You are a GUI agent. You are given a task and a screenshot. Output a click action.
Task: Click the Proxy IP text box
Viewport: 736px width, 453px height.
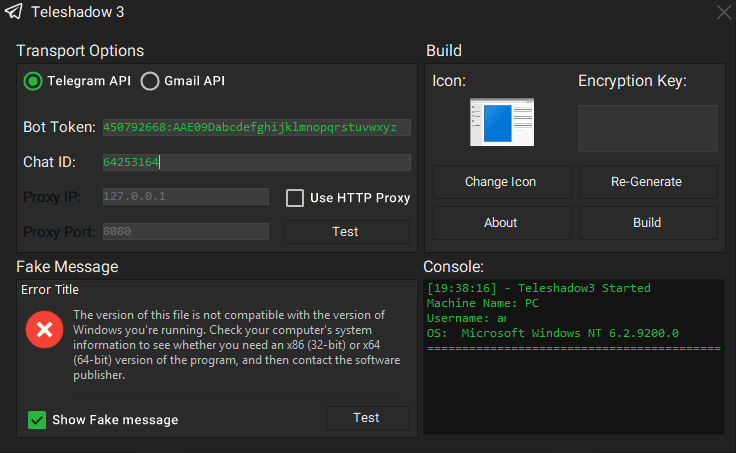pyautogui.click(x=185, y=197)
